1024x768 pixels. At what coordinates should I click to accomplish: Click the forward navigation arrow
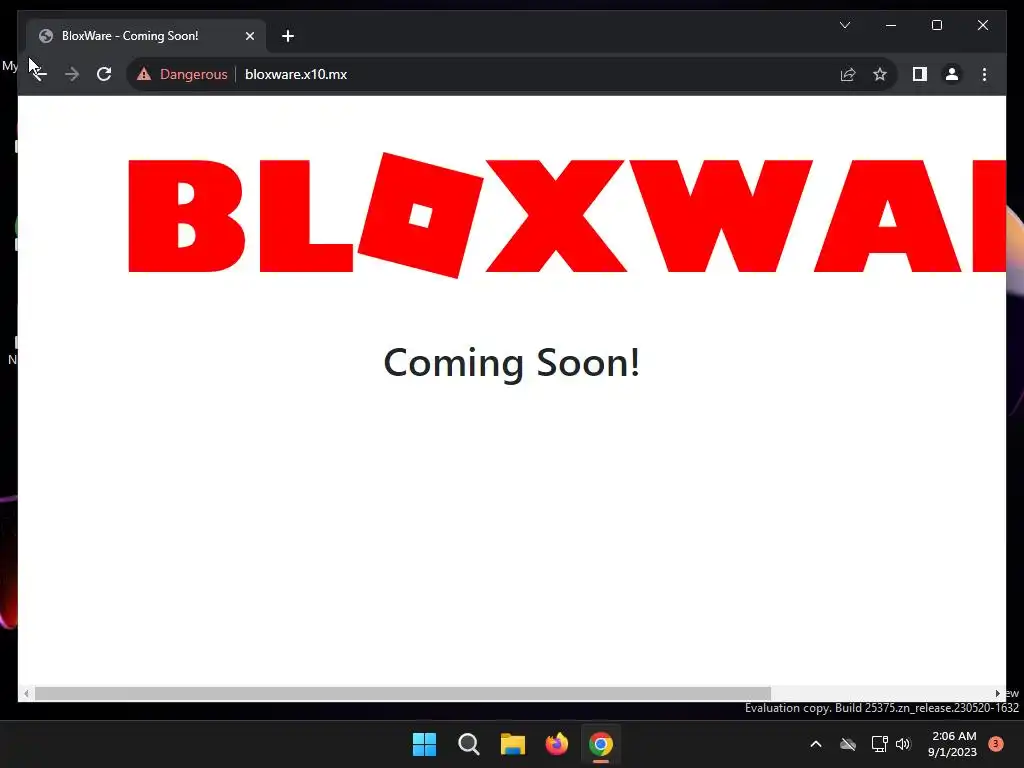pos(72,74)
